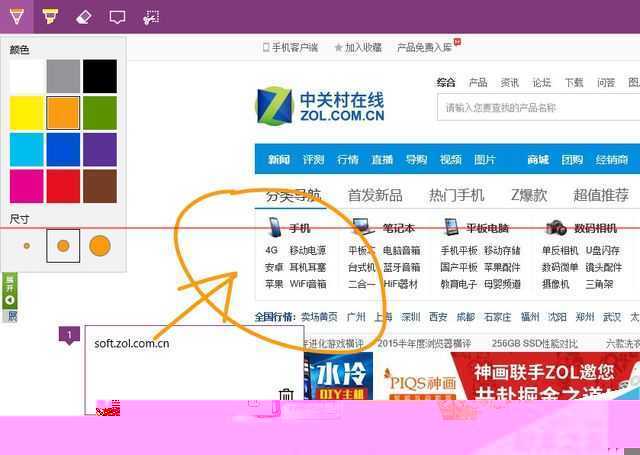Select the large pen size
The height and width of the screenshot is (455, 640).
pyautogui.click(x=100, y=246)
